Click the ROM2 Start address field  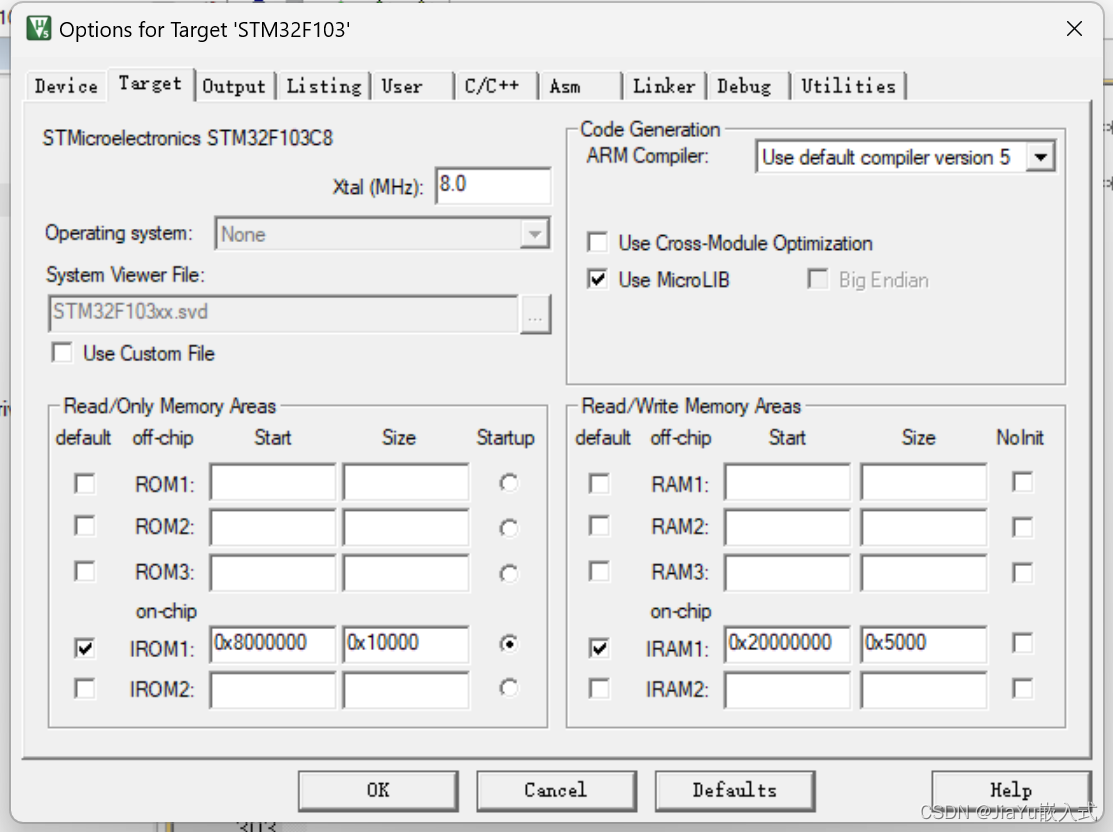click(273, 527)
